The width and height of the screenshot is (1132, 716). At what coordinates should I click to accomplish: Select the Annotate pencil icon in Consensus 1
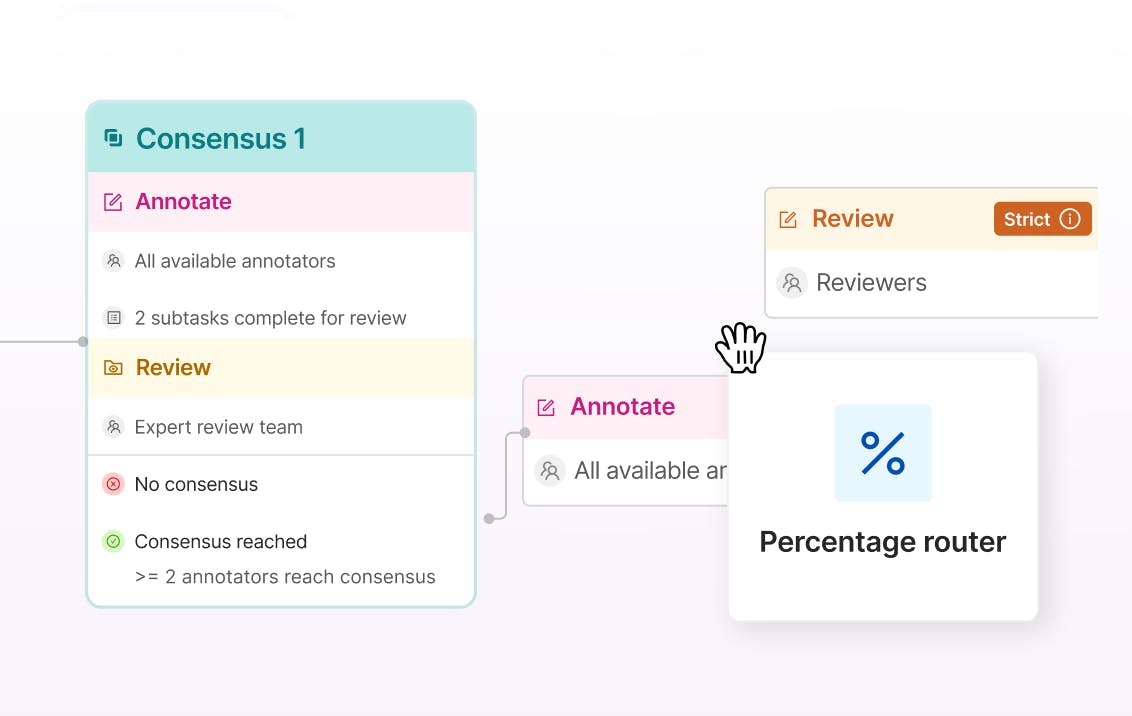point(112,201)
